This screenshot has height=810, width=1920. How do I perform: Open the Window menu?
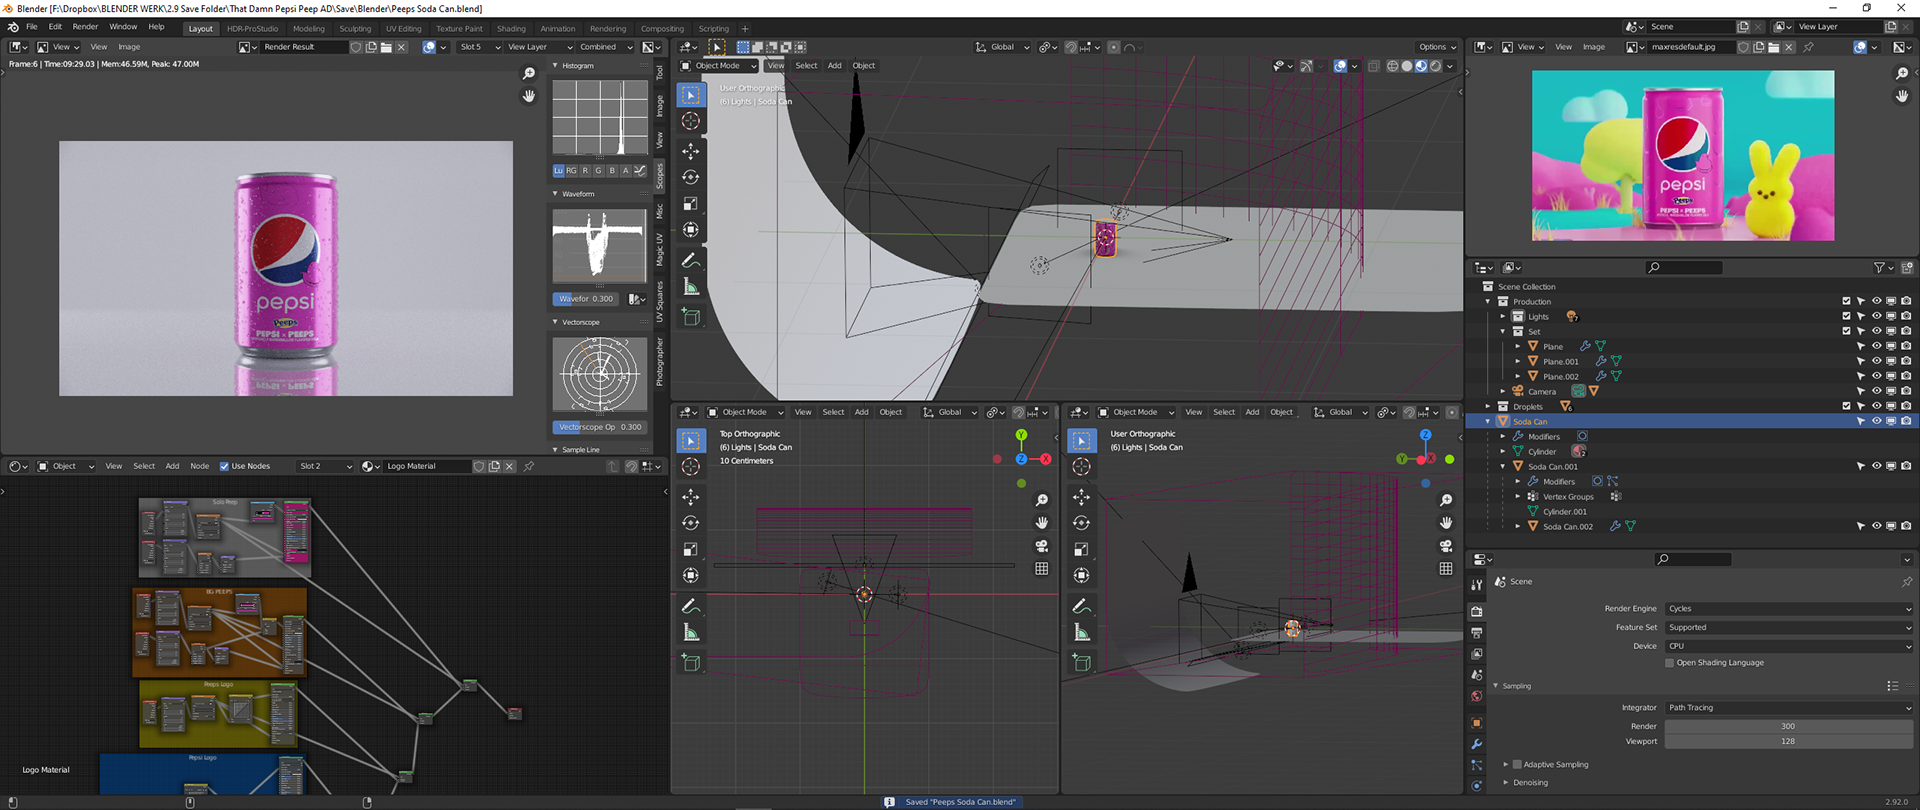(123, 27)
